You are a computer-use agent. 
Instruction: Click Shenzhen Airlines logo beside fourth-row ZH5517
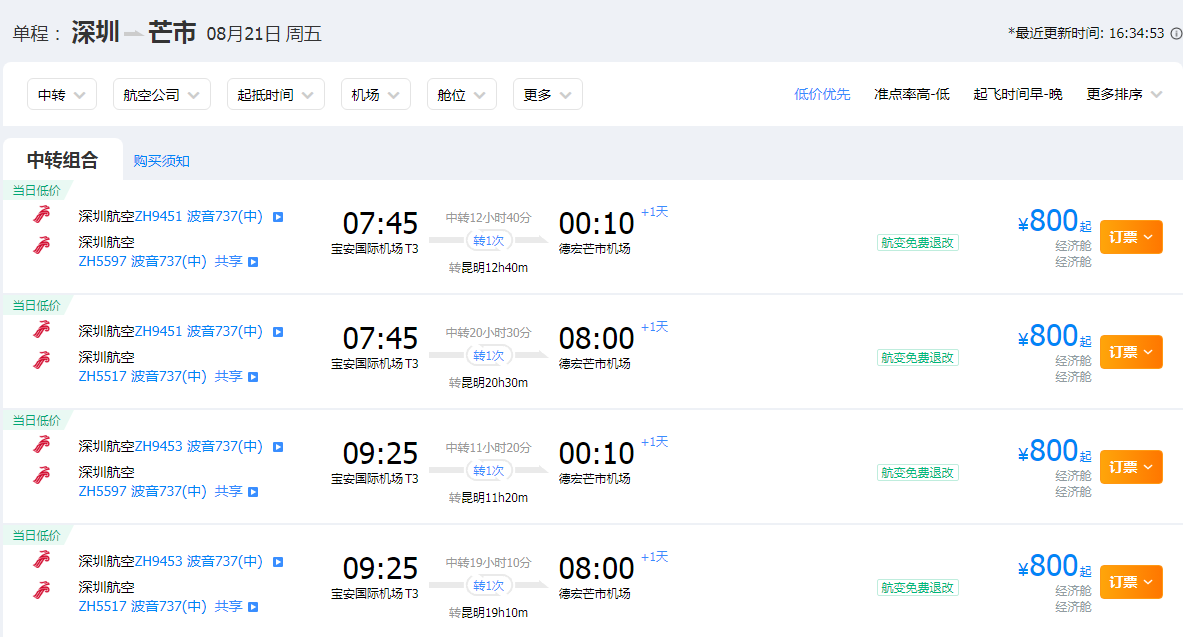click(41, 589)
